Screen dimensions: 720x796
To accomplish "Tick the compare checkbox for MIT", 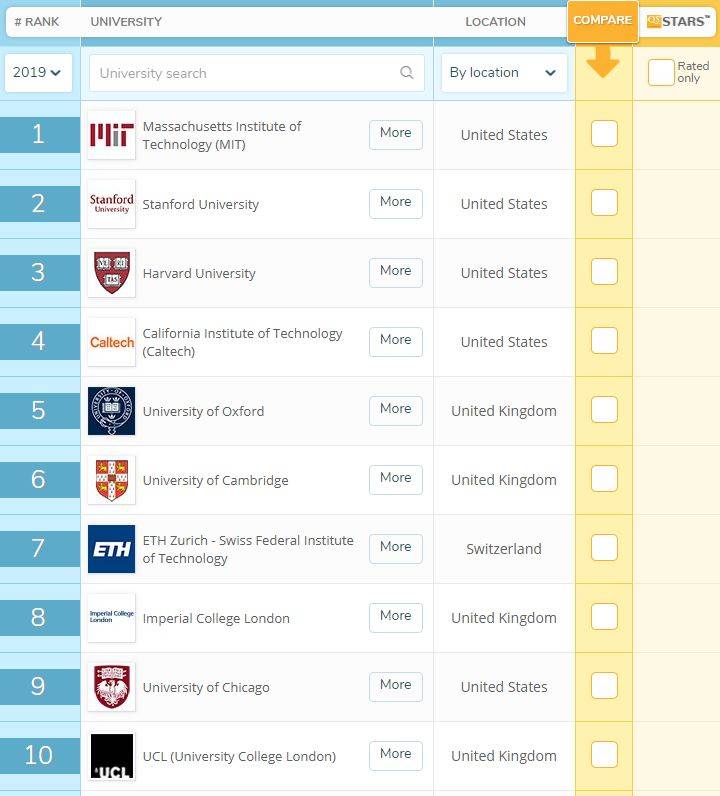I will pos(604,134).
